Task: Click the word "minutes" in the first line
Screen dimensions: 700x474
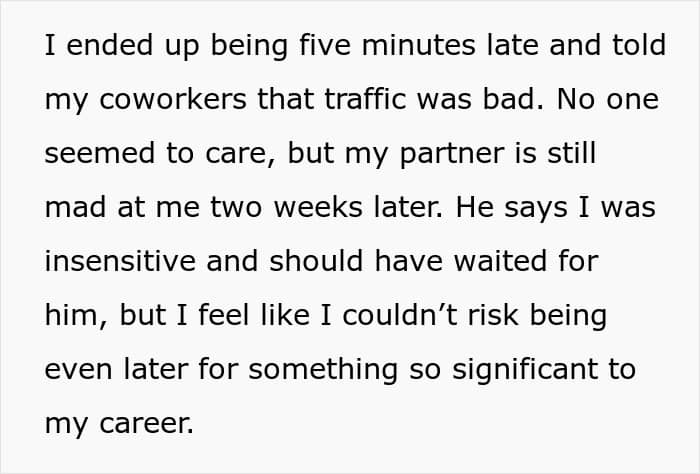Action: (418, 45)
